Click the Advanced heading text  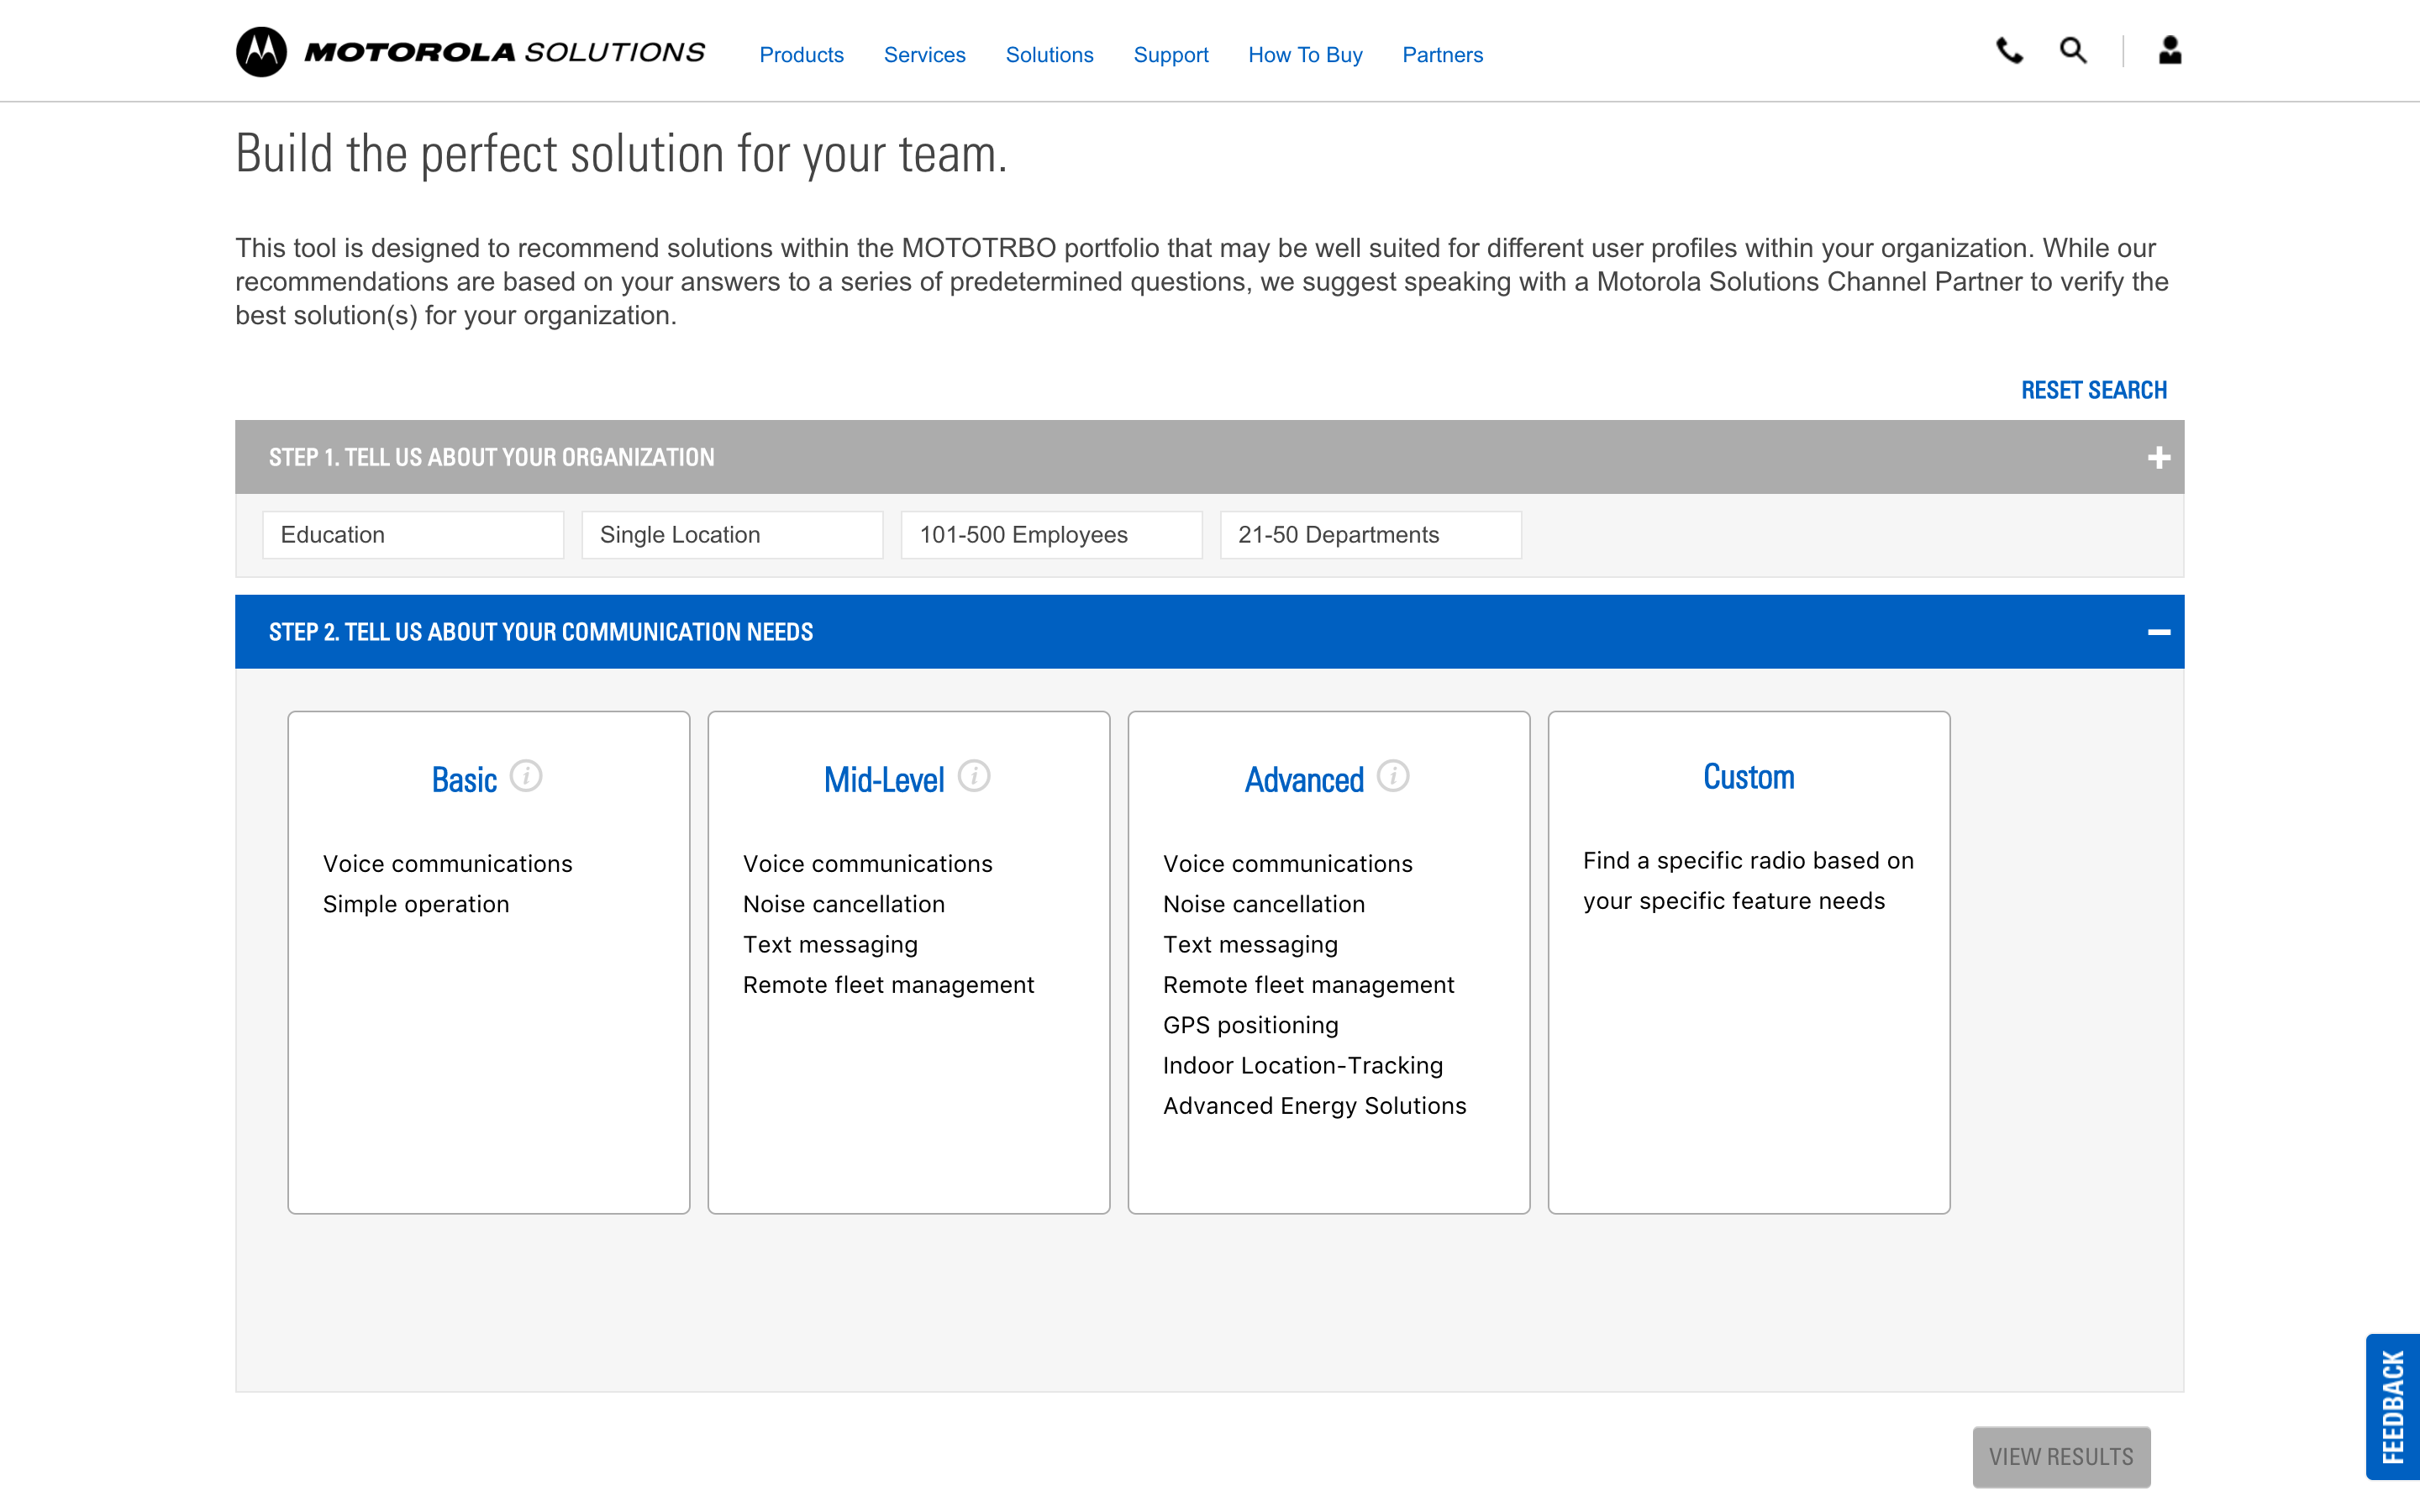pyautogui.click(x=1304, y=779)
